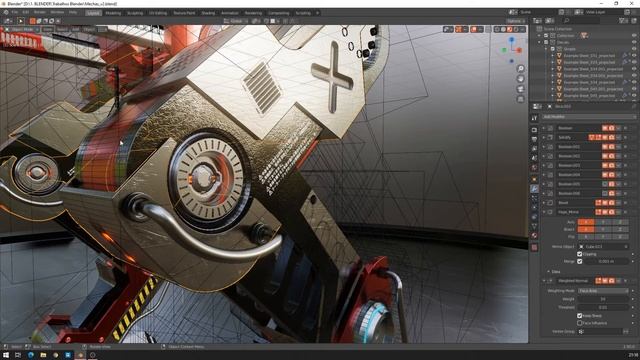Toggle perspective/orthographic gizmo button

tap(520, 99)
